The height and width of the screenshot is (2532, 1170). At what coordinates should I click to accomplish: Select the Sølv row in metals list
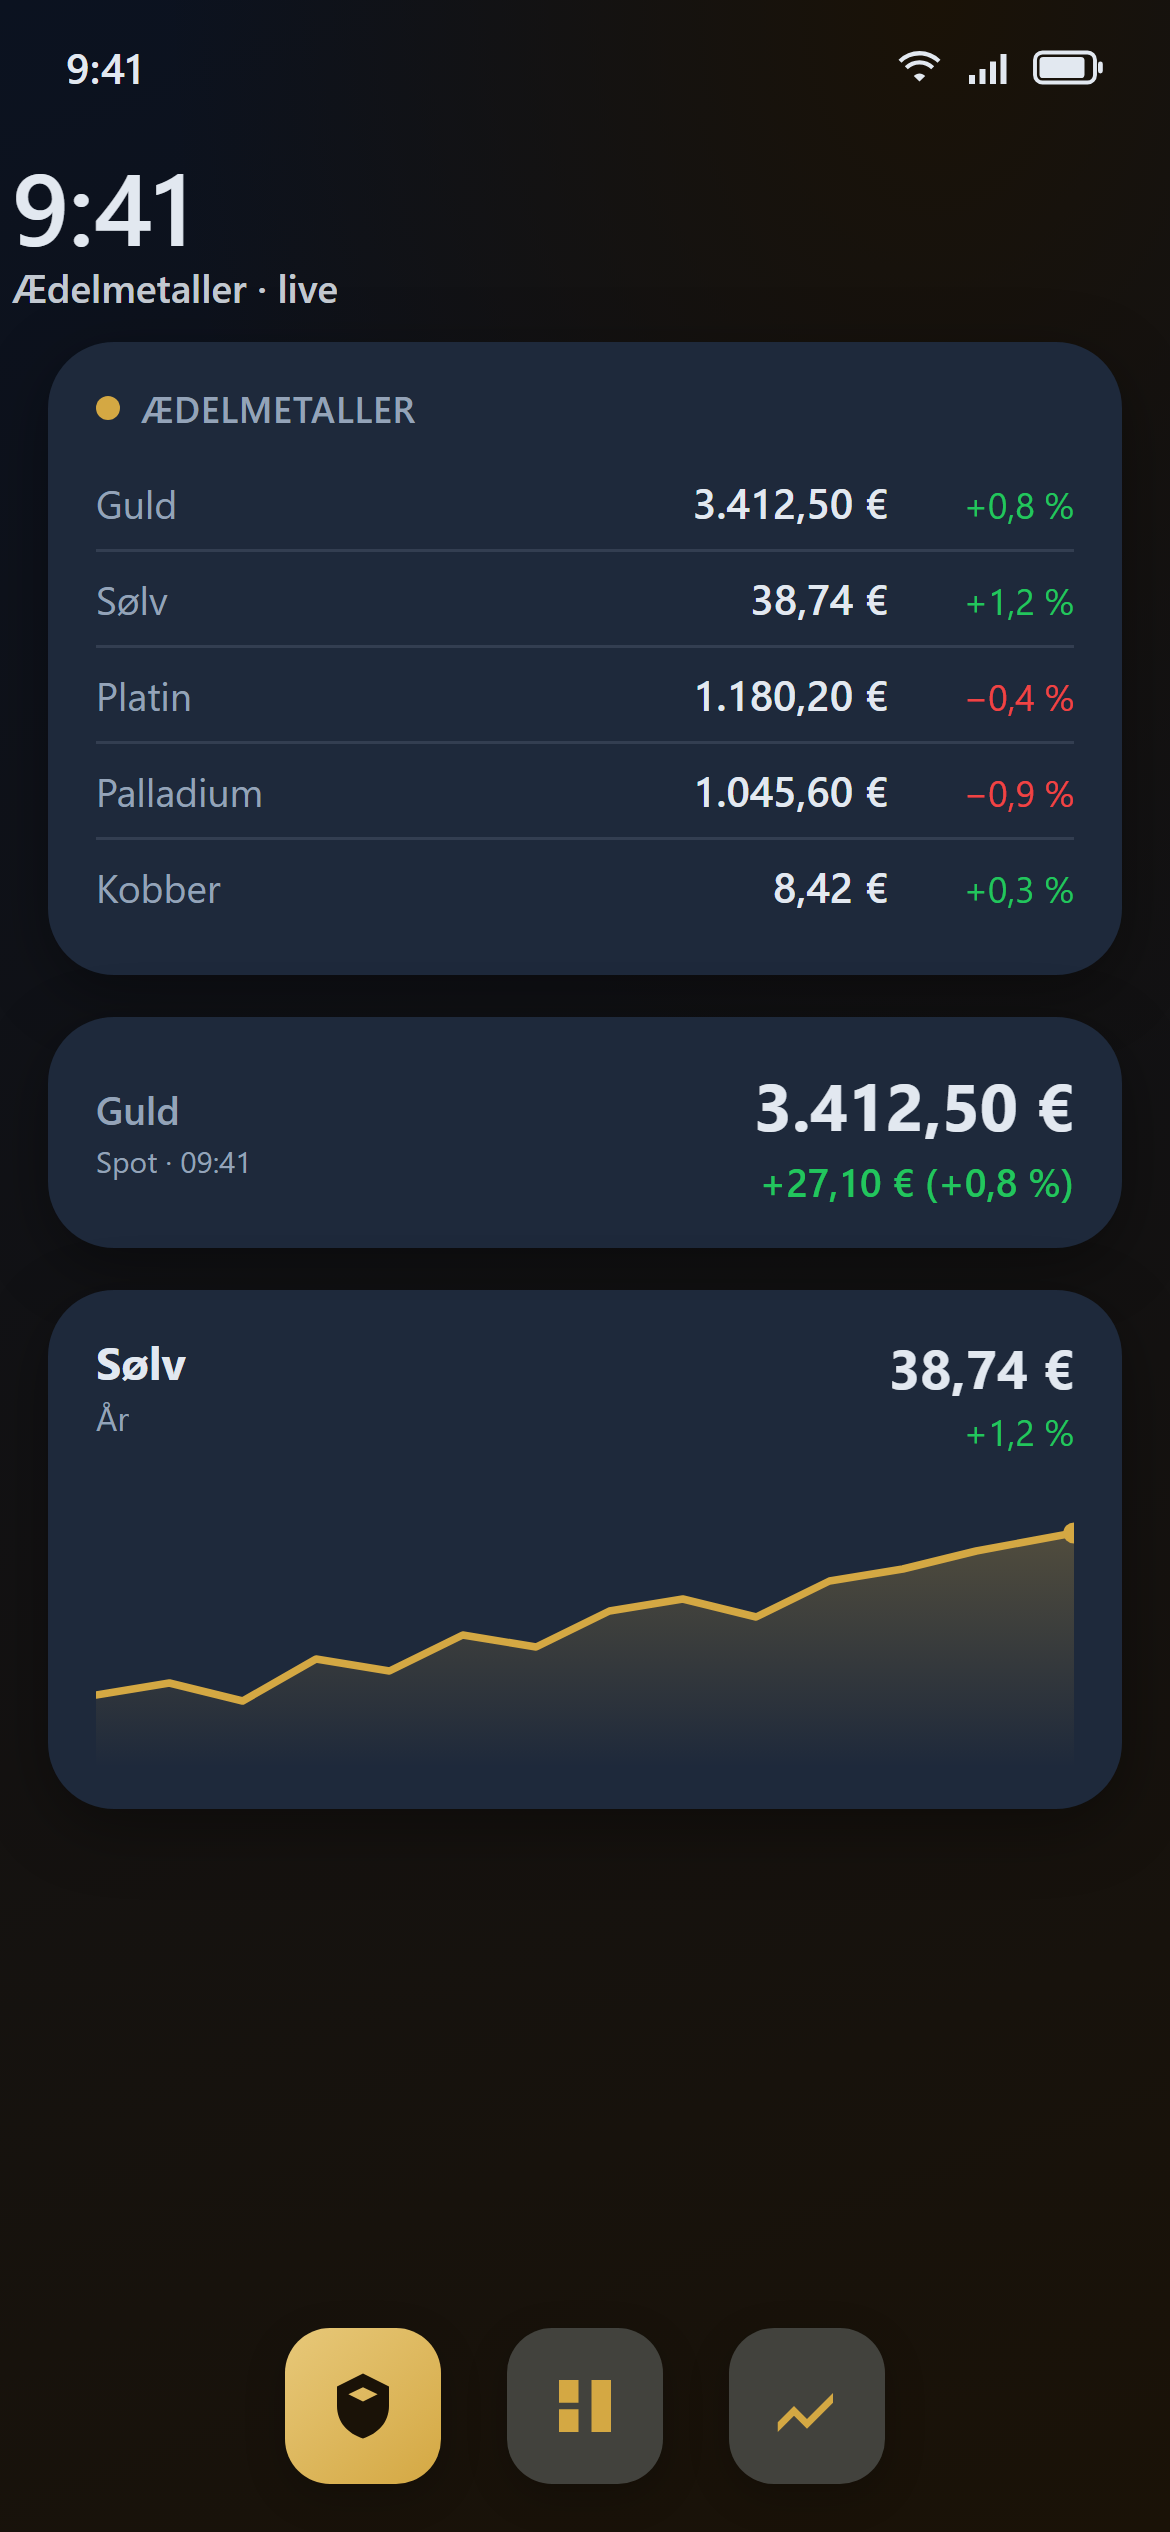[x=585, y=601]
